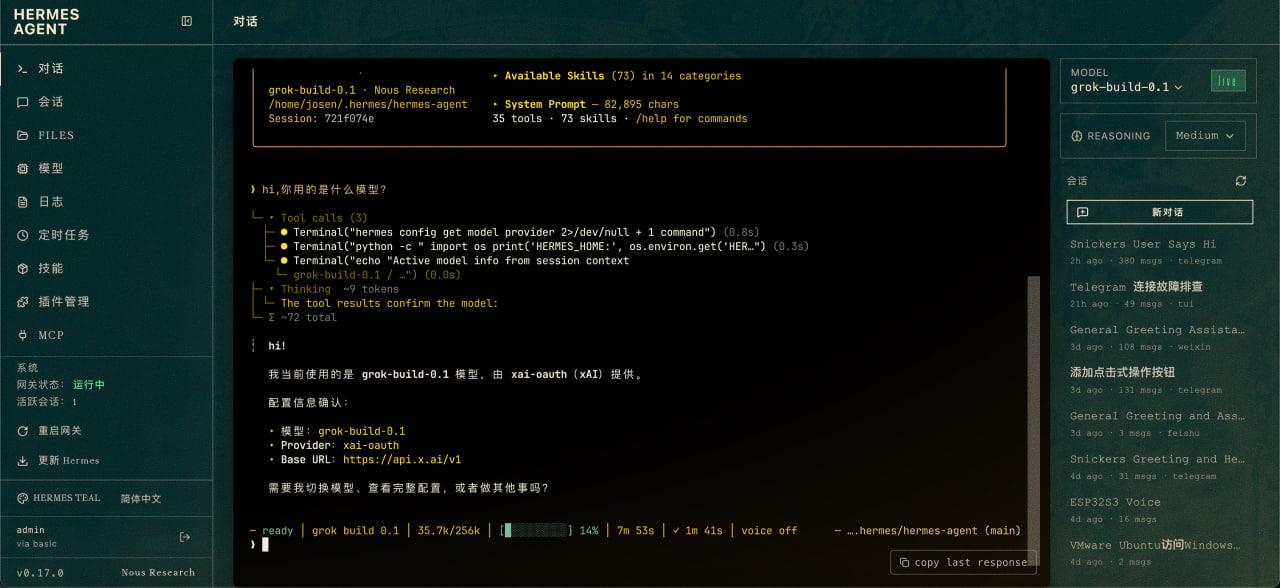This screenshot has width=1280, height=588.
Task: Select the HERMES TEAL theme selector
Action: (x=59, y=498)
